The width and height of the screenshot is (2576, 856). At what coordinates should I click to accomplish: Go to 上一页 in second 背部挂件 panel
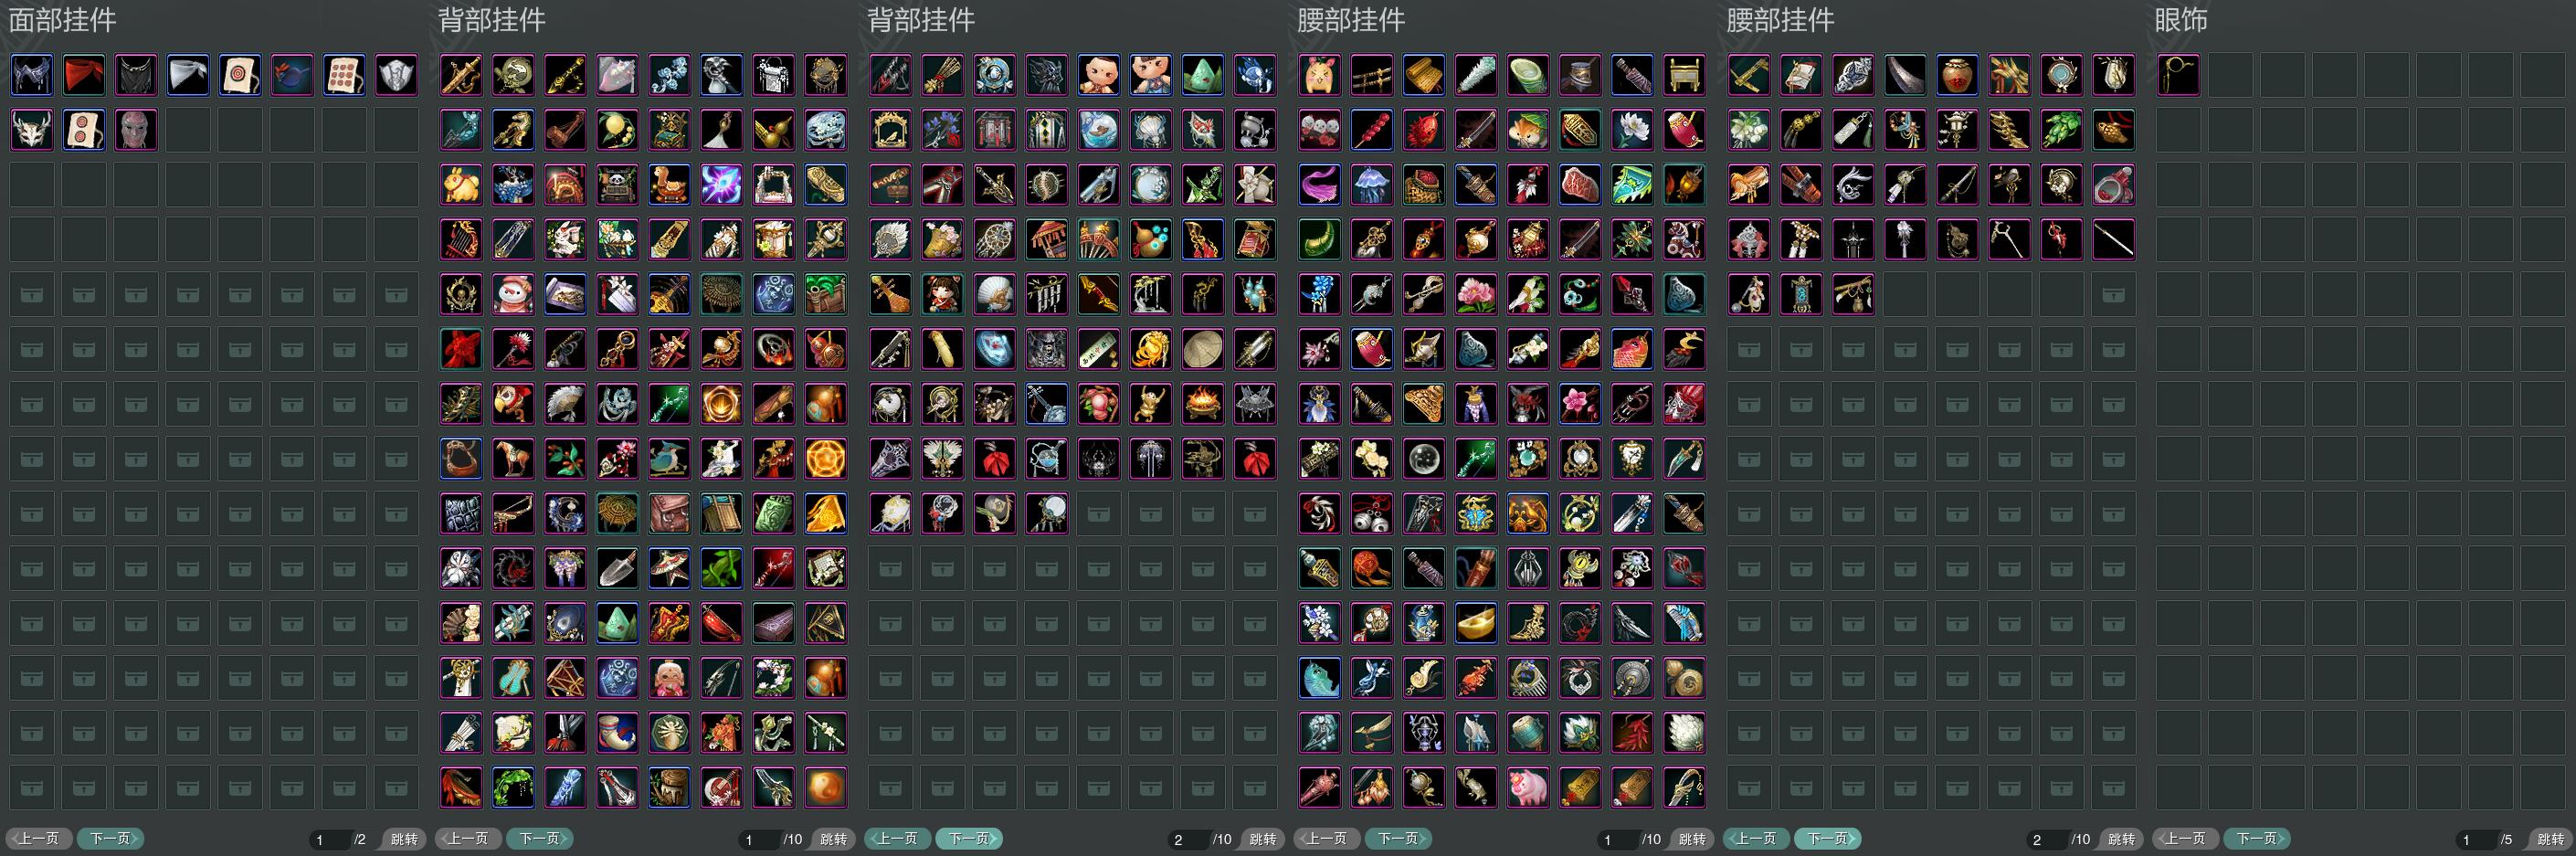[x=898, y=839]
